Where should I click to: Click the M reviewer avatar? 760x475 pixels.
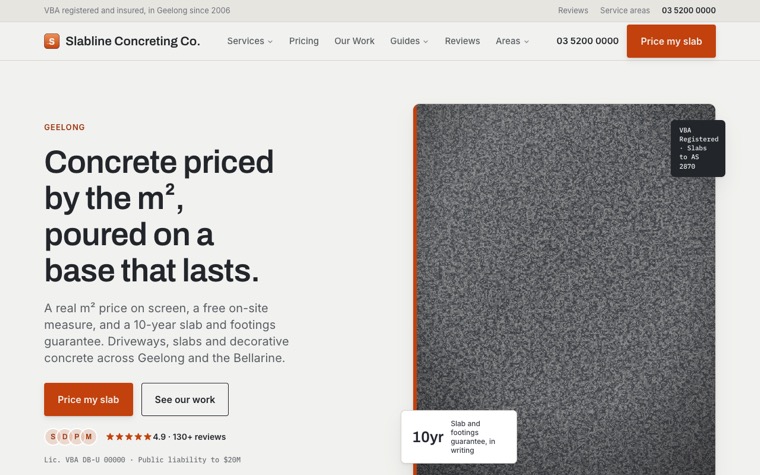(x=89, y=437)
